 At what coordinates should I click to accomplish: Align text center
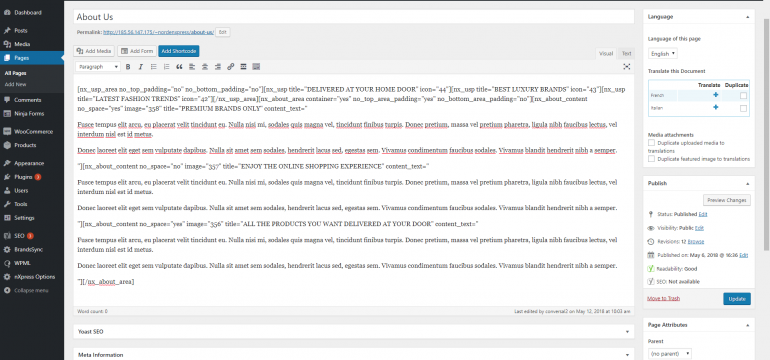pos(205,67)
